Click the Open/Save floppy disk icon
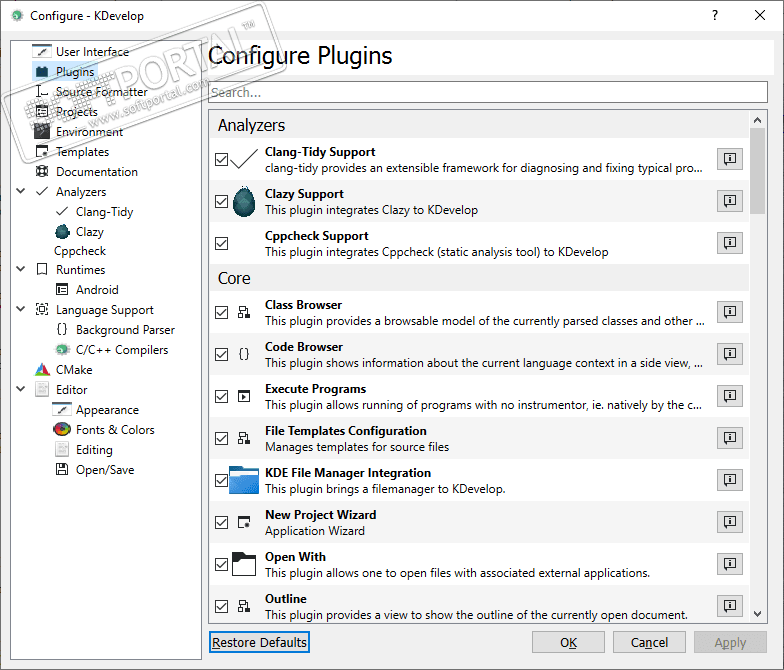 (x=62, y=470)
